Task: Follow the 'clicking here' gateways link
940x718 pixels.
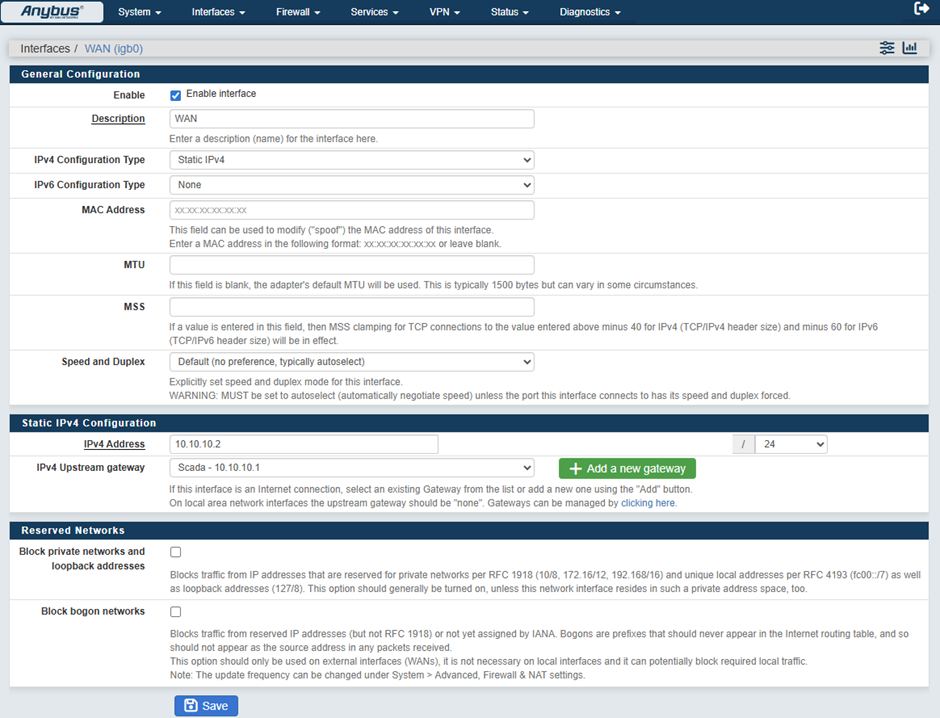Action: pos(648,504)
